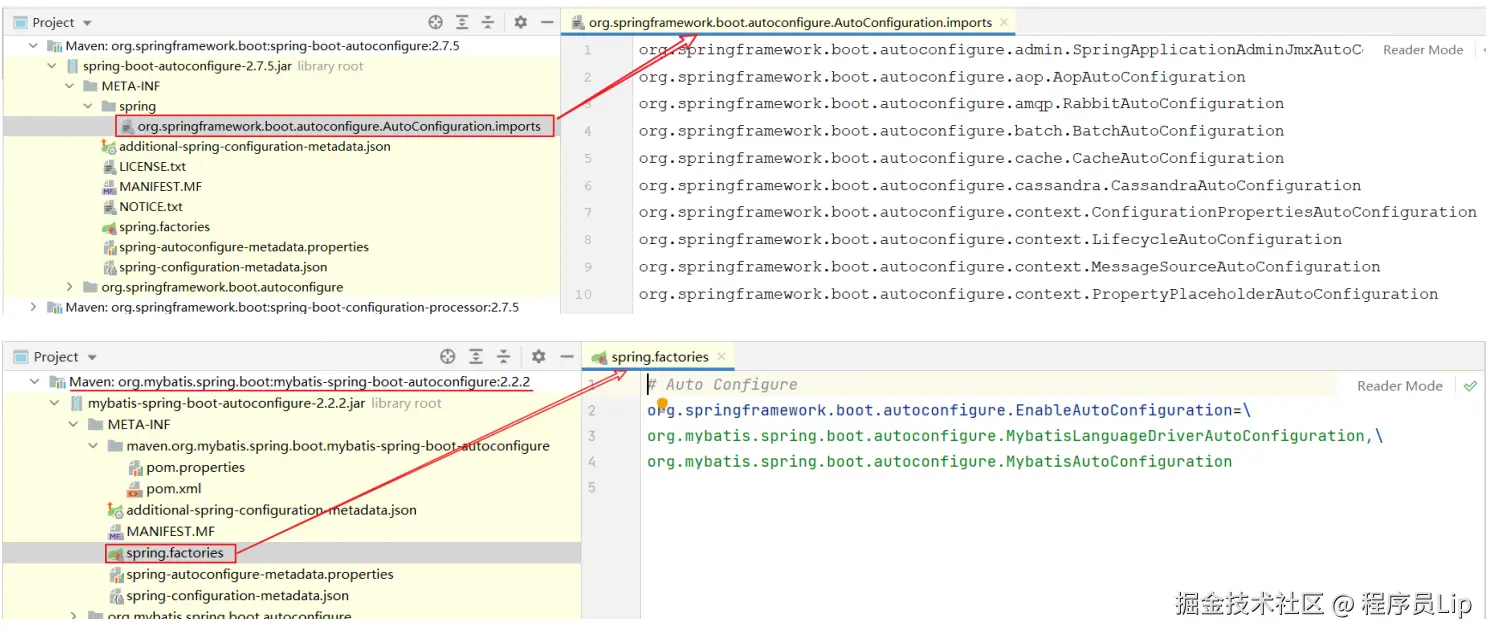
Task: Collapse mybatis-spring-boot-autoconfigure-2.2.2.jar node arrow
Action: pyautogui.click(x=55, y=403)
